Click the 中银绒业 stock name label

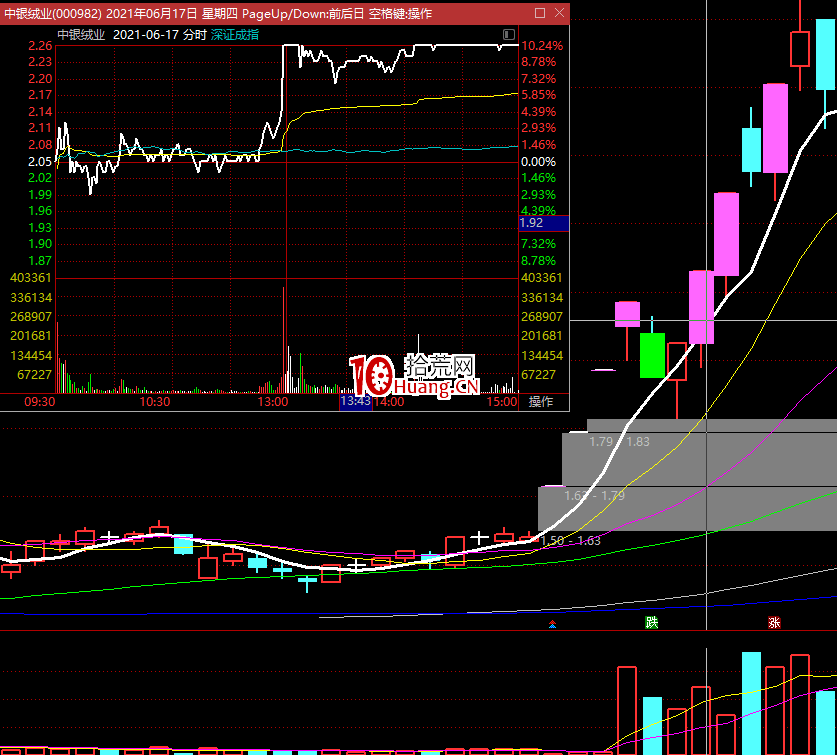[x=81, y=35]
